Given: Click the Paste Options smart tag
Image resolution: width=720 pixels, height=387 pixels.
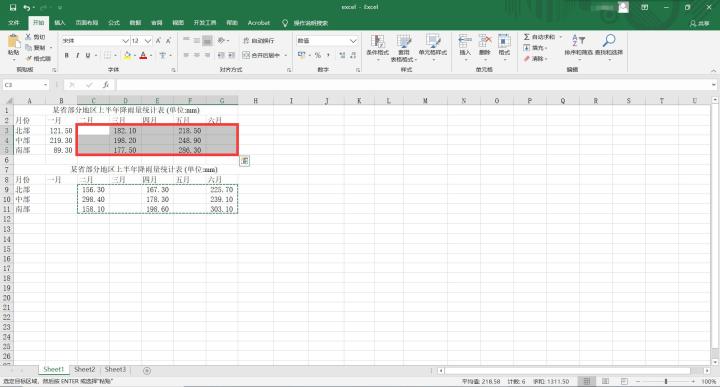Looking at the screenshot, I should (244, 161).
